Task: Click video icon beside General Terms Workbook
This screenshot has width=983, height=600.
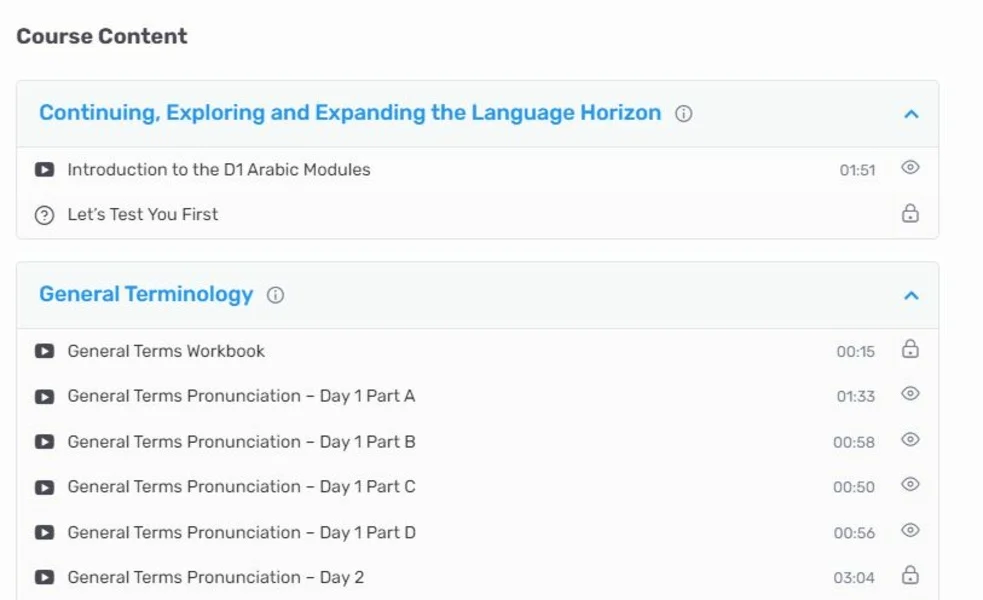Action: tap(45, 351)
